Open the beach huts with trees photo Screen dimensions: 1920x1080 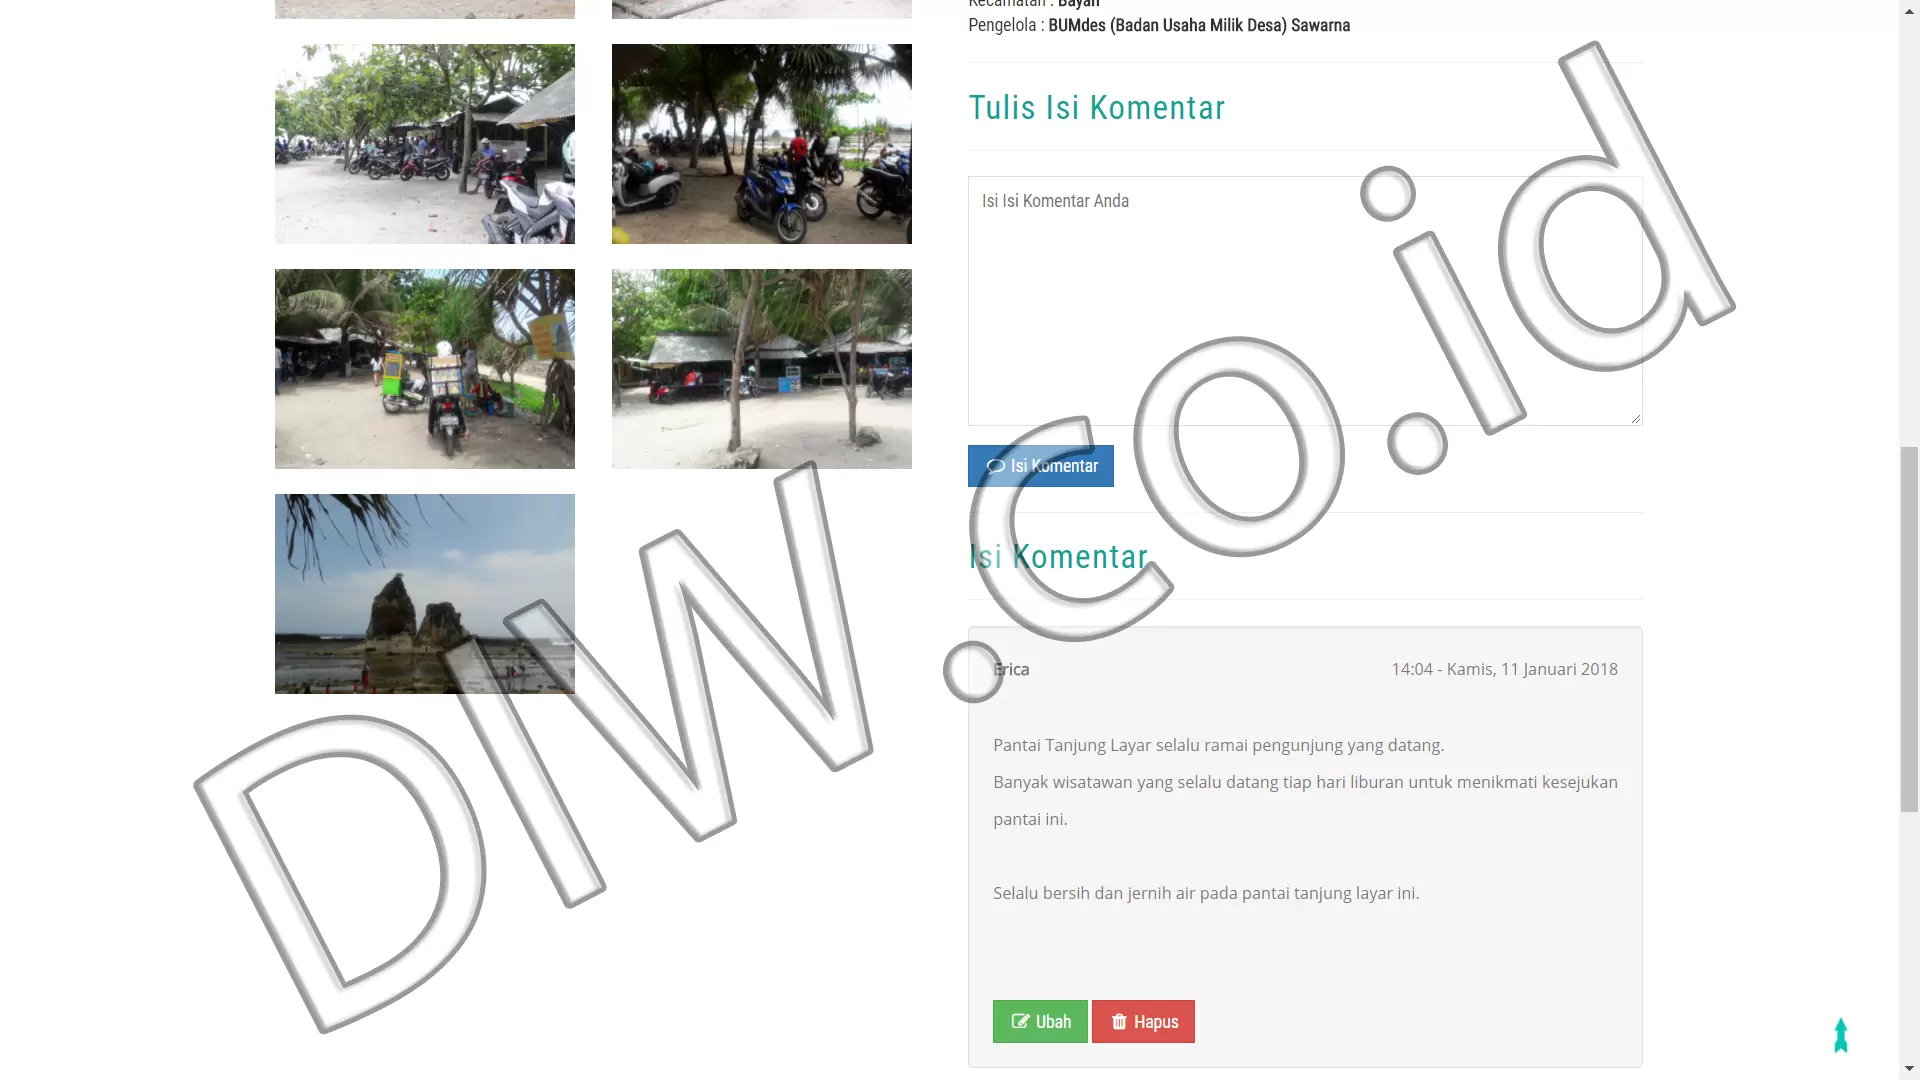pyautogui.click(x=762, y=369)
